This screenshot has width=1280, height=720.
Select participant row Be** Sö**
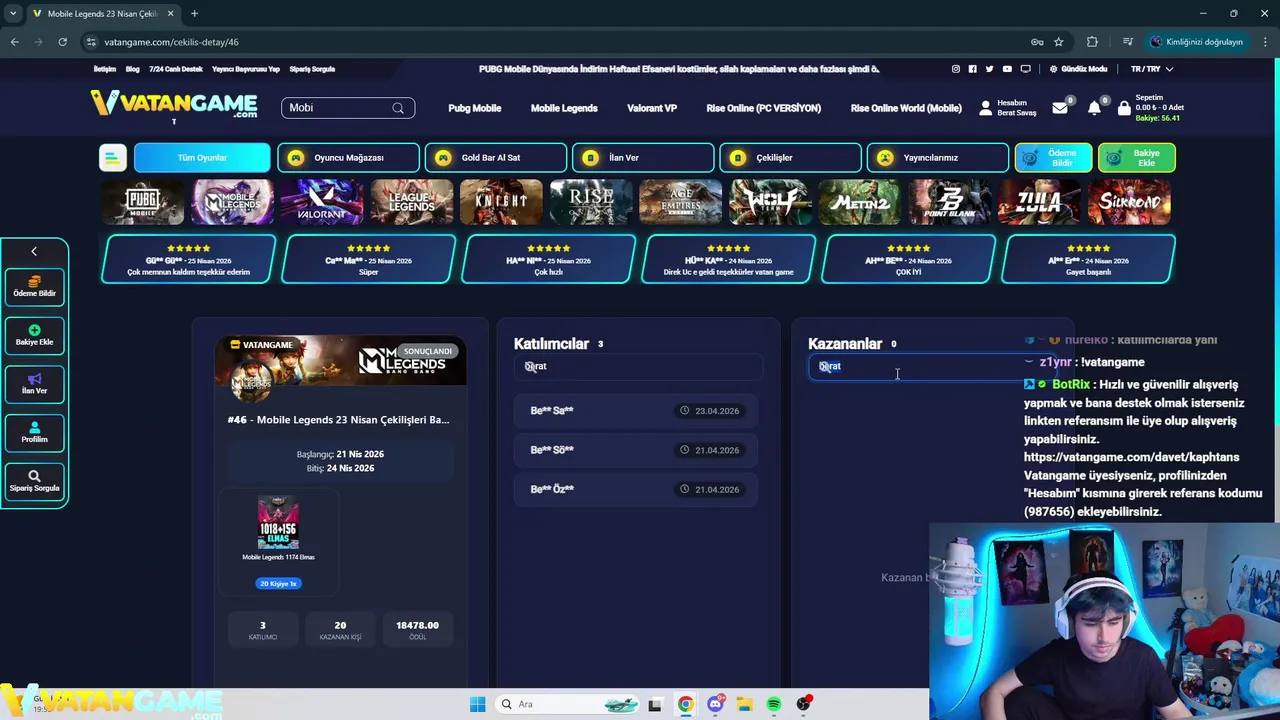coord(636,450)
